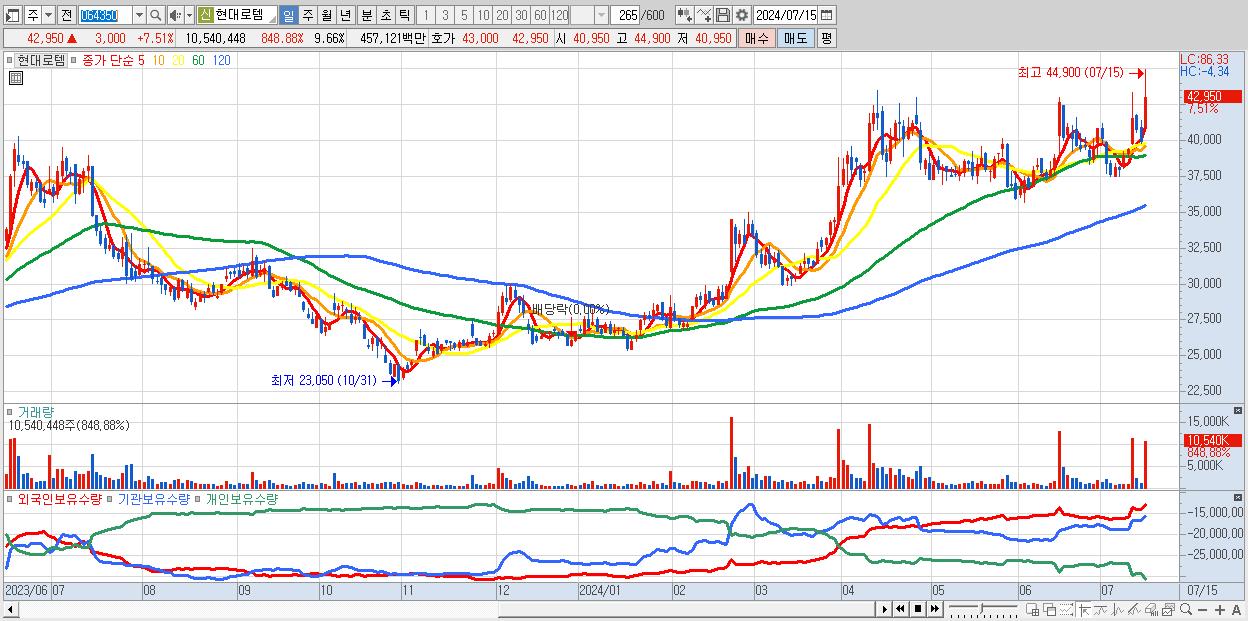Select the 3 interval button
1248x621 pixels.
click(445, 15)
